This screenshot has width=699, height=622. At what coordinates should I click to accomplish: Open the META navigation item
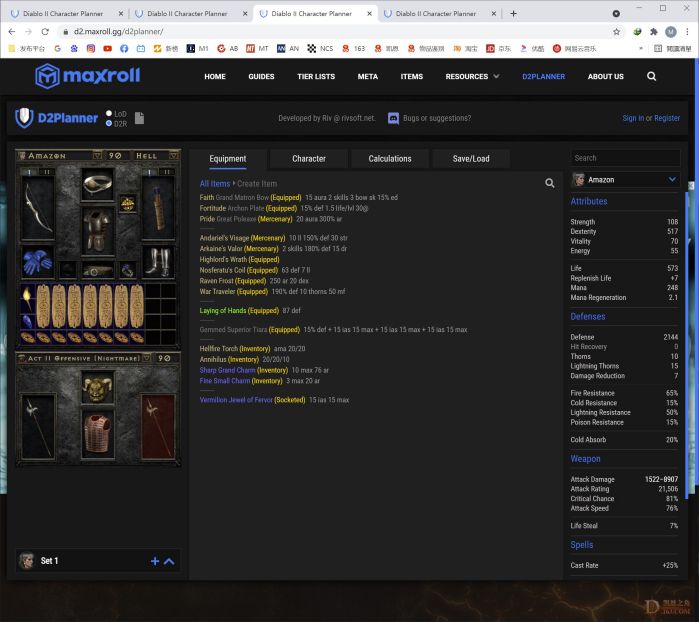click(368, 76)
